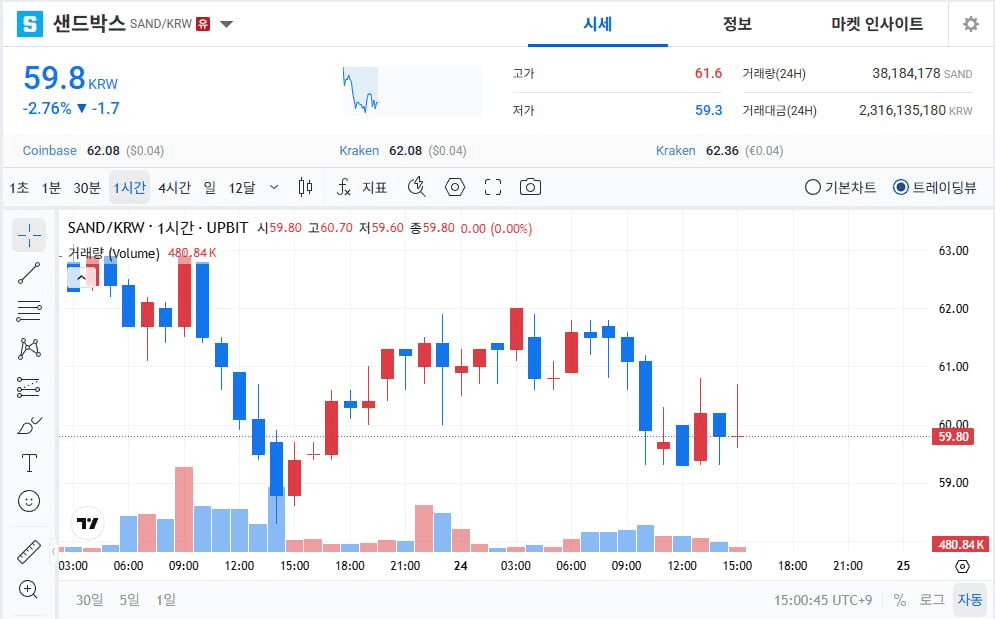Click the Sandbox coin logo
995x619 pixels.
tap(29, 24)
